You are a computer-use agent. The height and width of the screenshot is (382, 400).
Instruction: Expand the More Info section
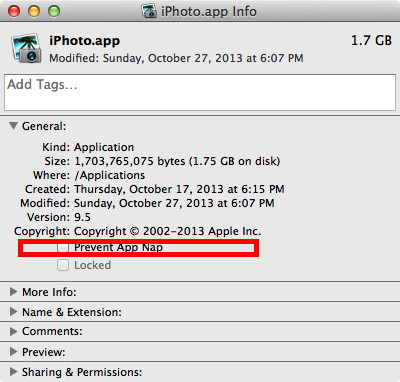(x=13, y=292)
